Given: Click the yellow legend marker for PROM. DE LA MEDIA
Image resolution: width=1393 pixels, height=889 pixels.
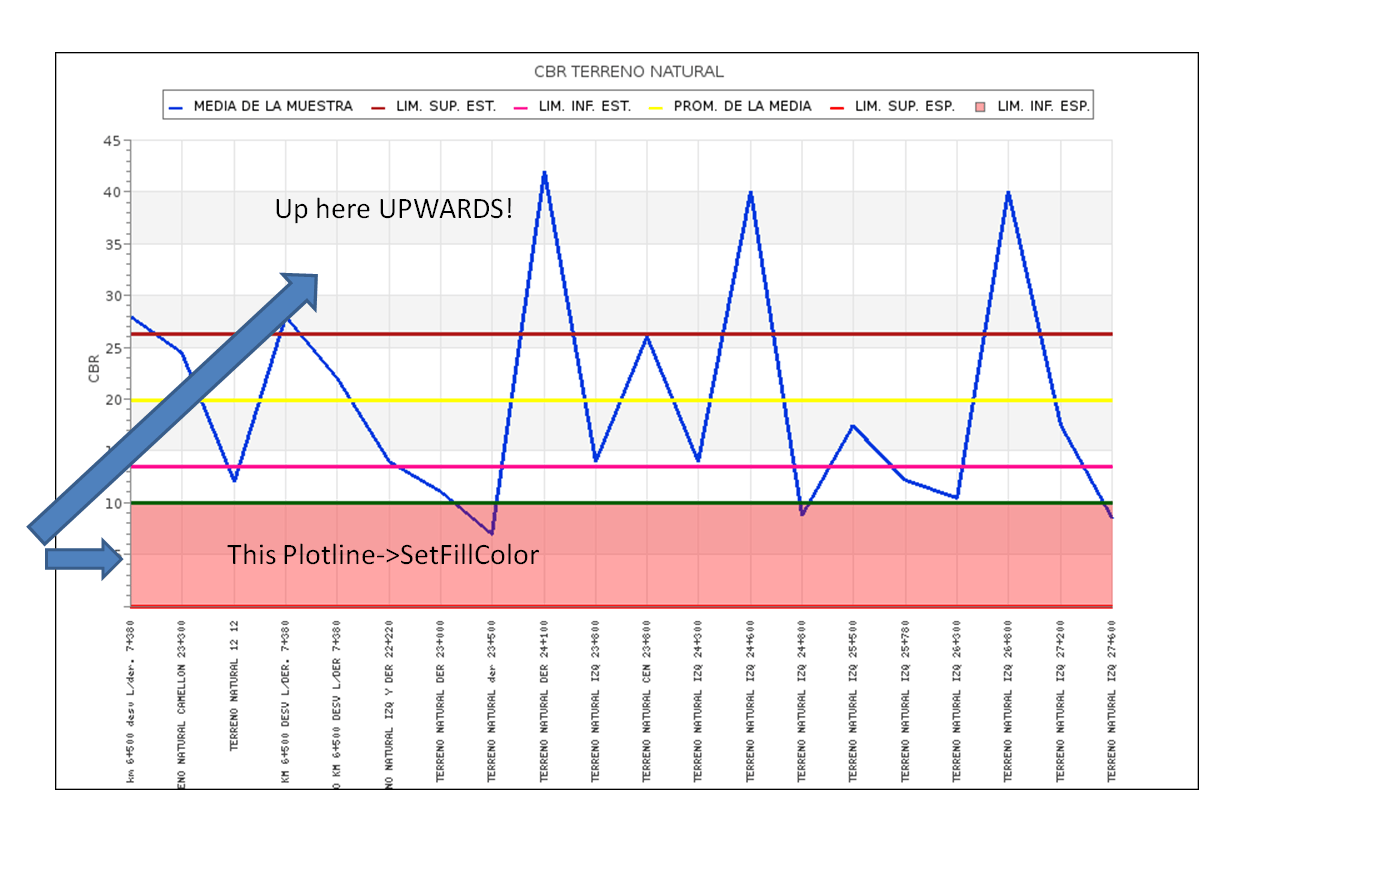Looking at the screenshot, I should coord(655,107).
